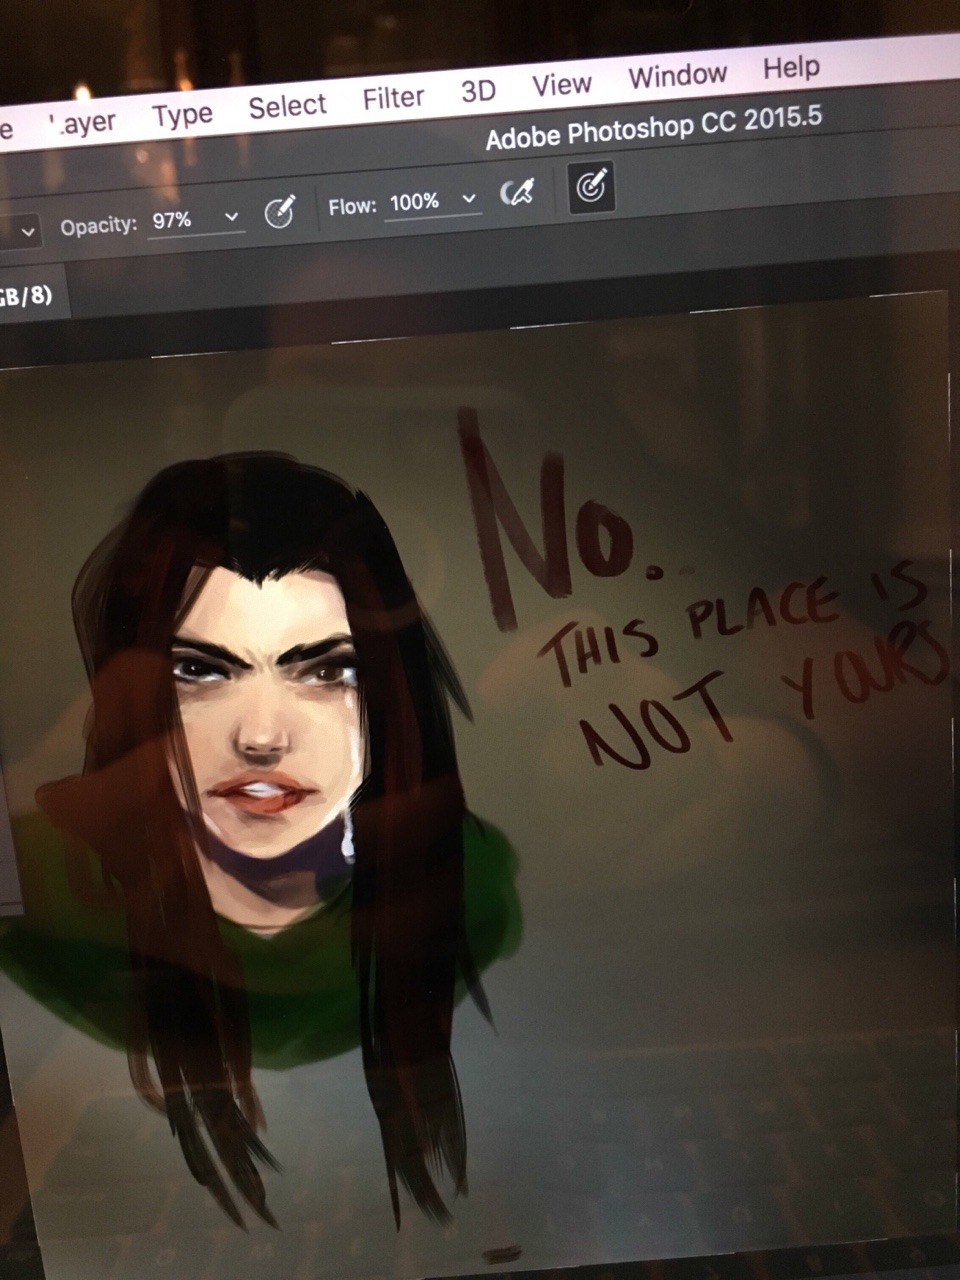960x1280 pixels.
Task: Click the Flow 100% value field
Action: (x=414, y=202)
